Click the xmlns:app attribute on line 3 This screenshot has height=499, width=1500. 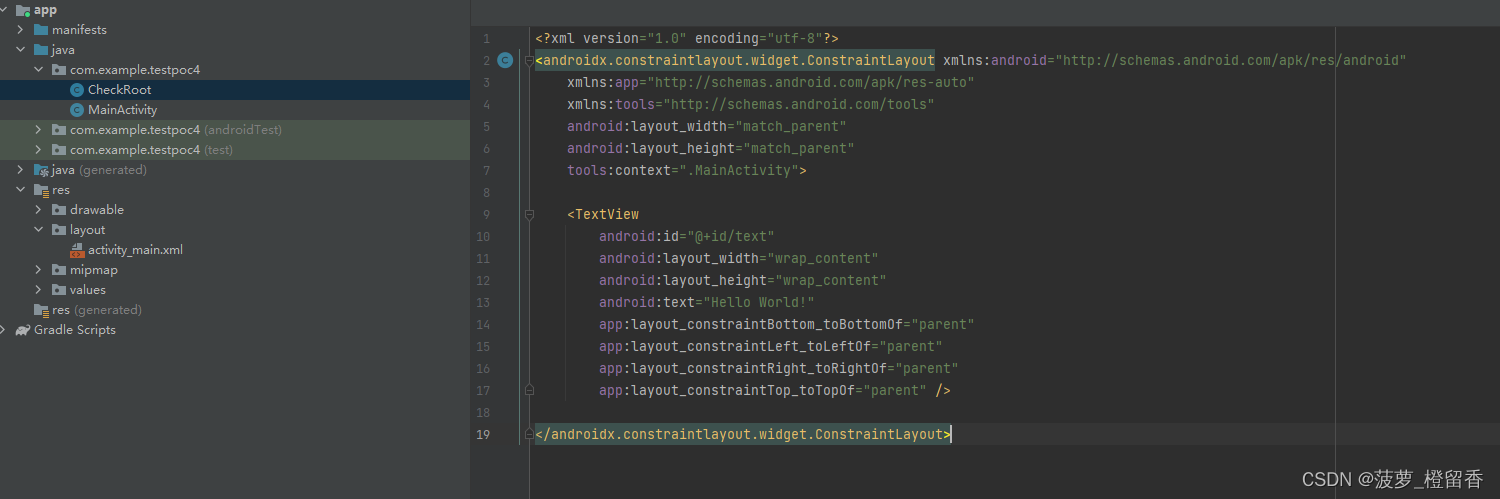coord(603,82)
